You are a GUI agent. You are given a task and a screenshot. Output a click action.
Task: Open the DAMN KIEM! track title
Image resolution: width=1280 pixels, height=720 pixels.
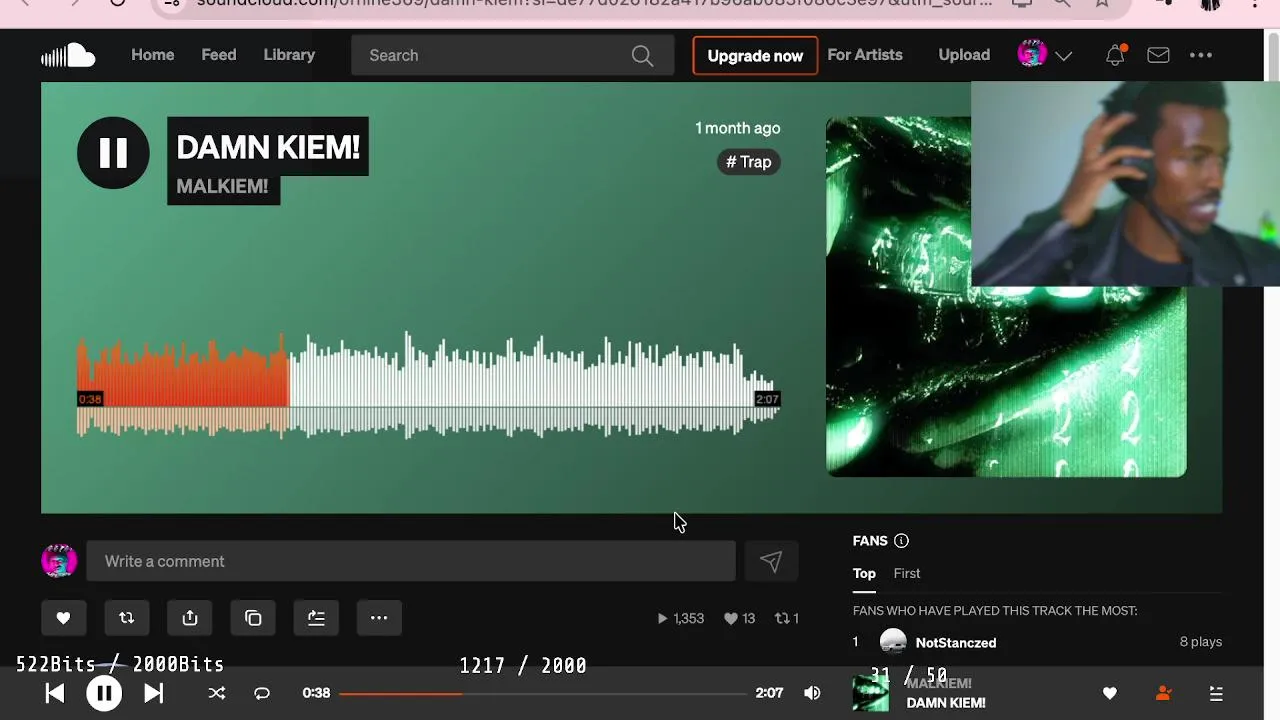(x=267, y=147)
